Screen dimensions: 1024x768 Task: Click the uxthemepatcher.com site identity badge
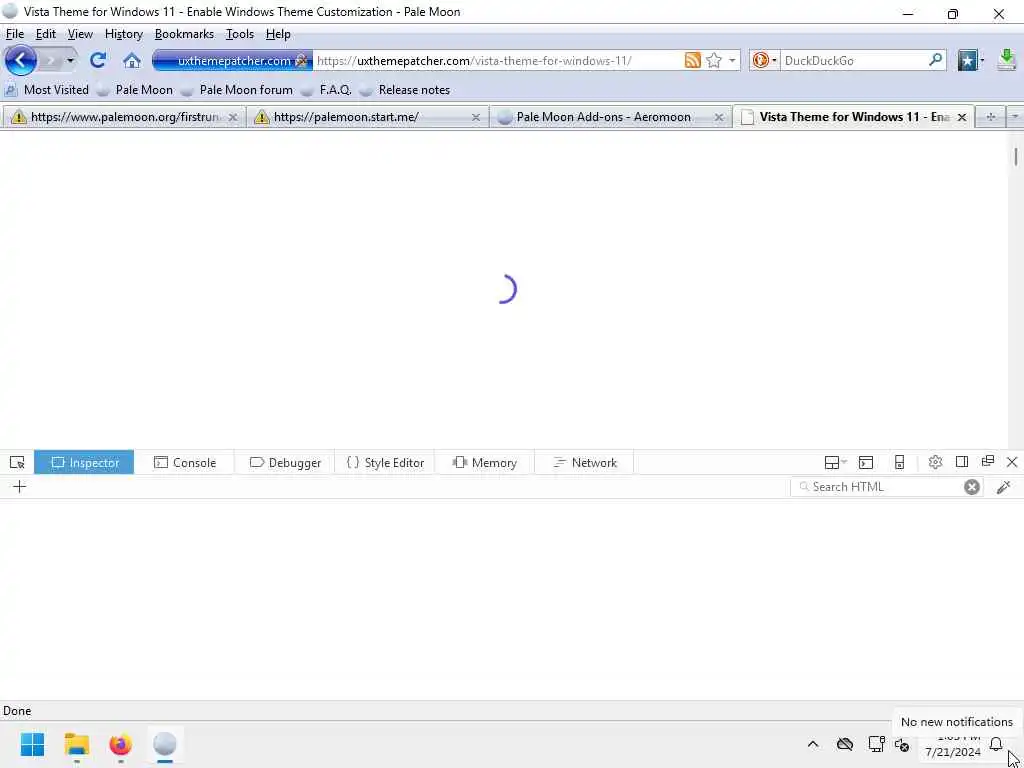coord(232,61)
